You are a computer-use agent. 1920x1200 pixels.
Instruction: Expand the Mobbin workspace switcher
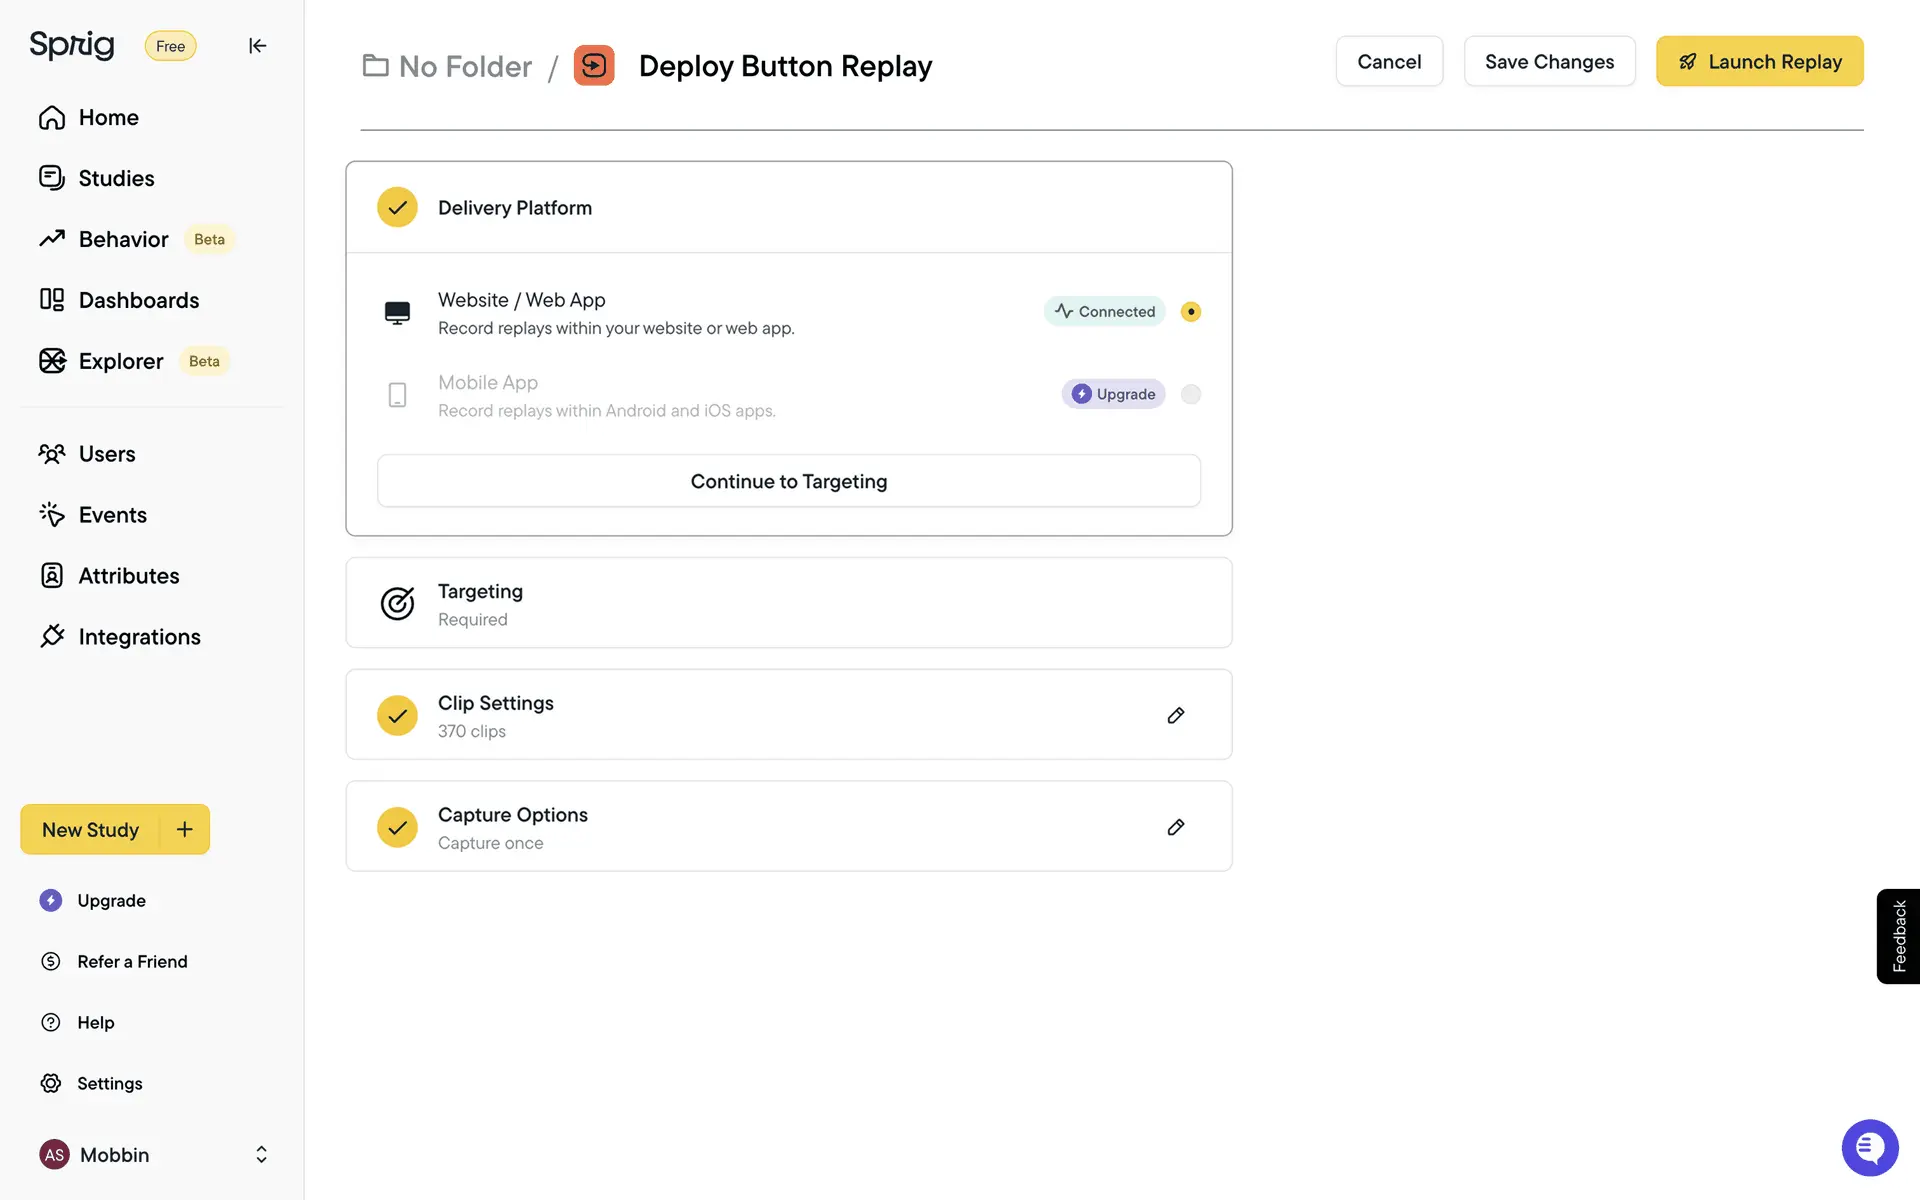pos(261,1155)
